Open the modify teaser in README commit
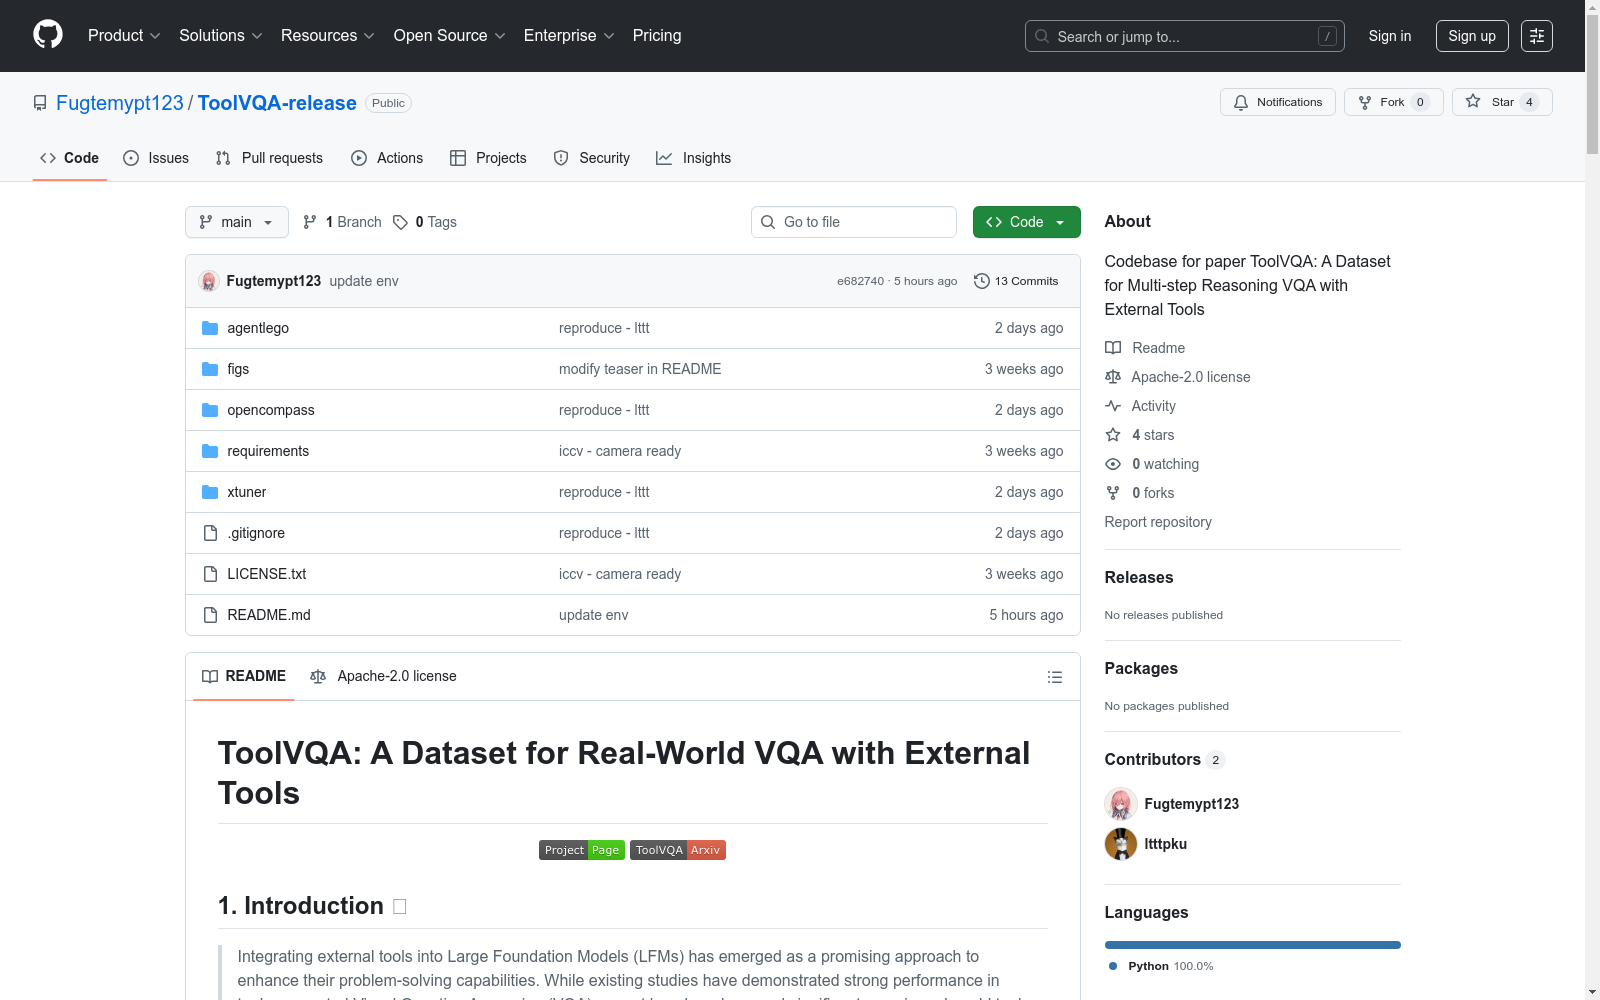Image resolution: width=1600 pixels, height=1000 pixels. pyautogui.click(x=640, y=369)
